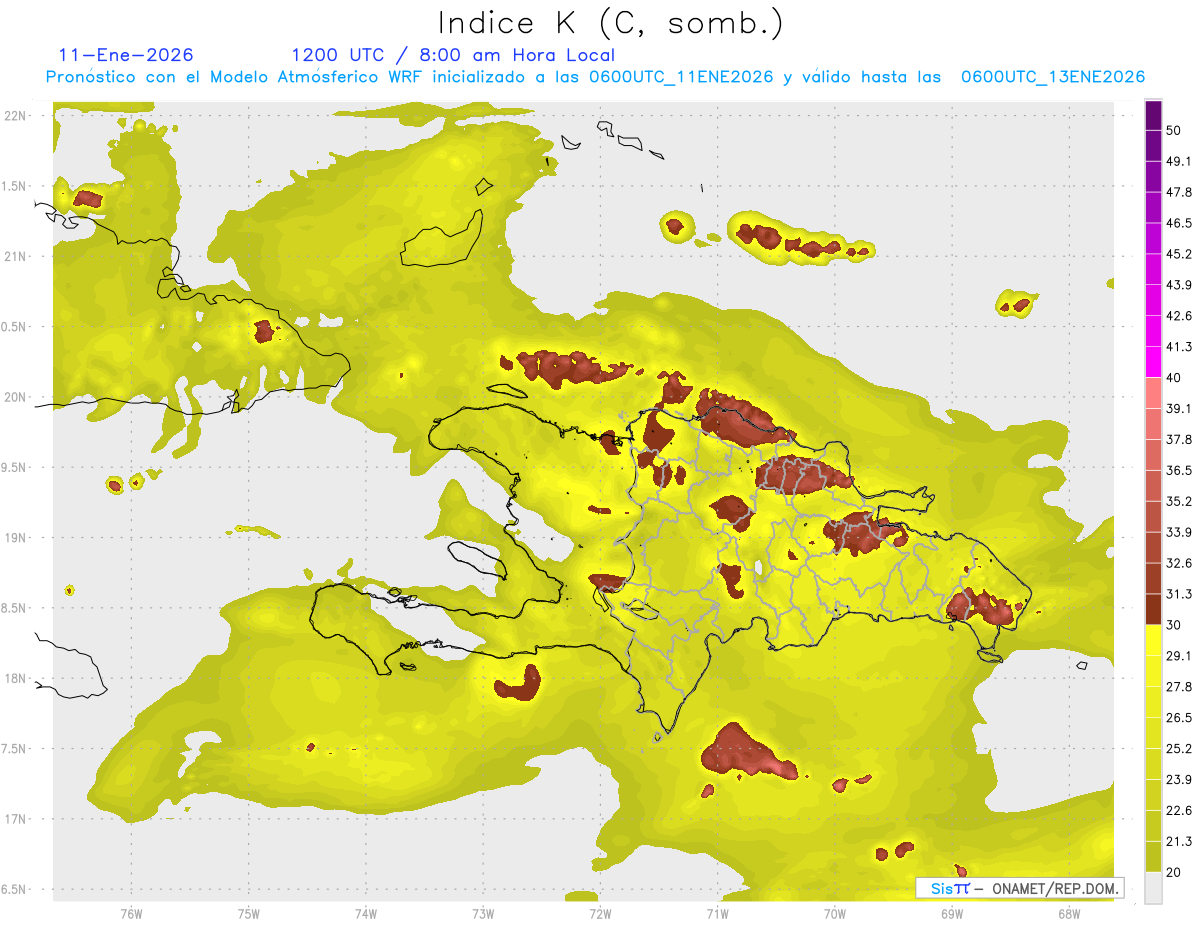
Task: Click the top dark purple colorbar band above 50
Action: (x=1153, y=116)
